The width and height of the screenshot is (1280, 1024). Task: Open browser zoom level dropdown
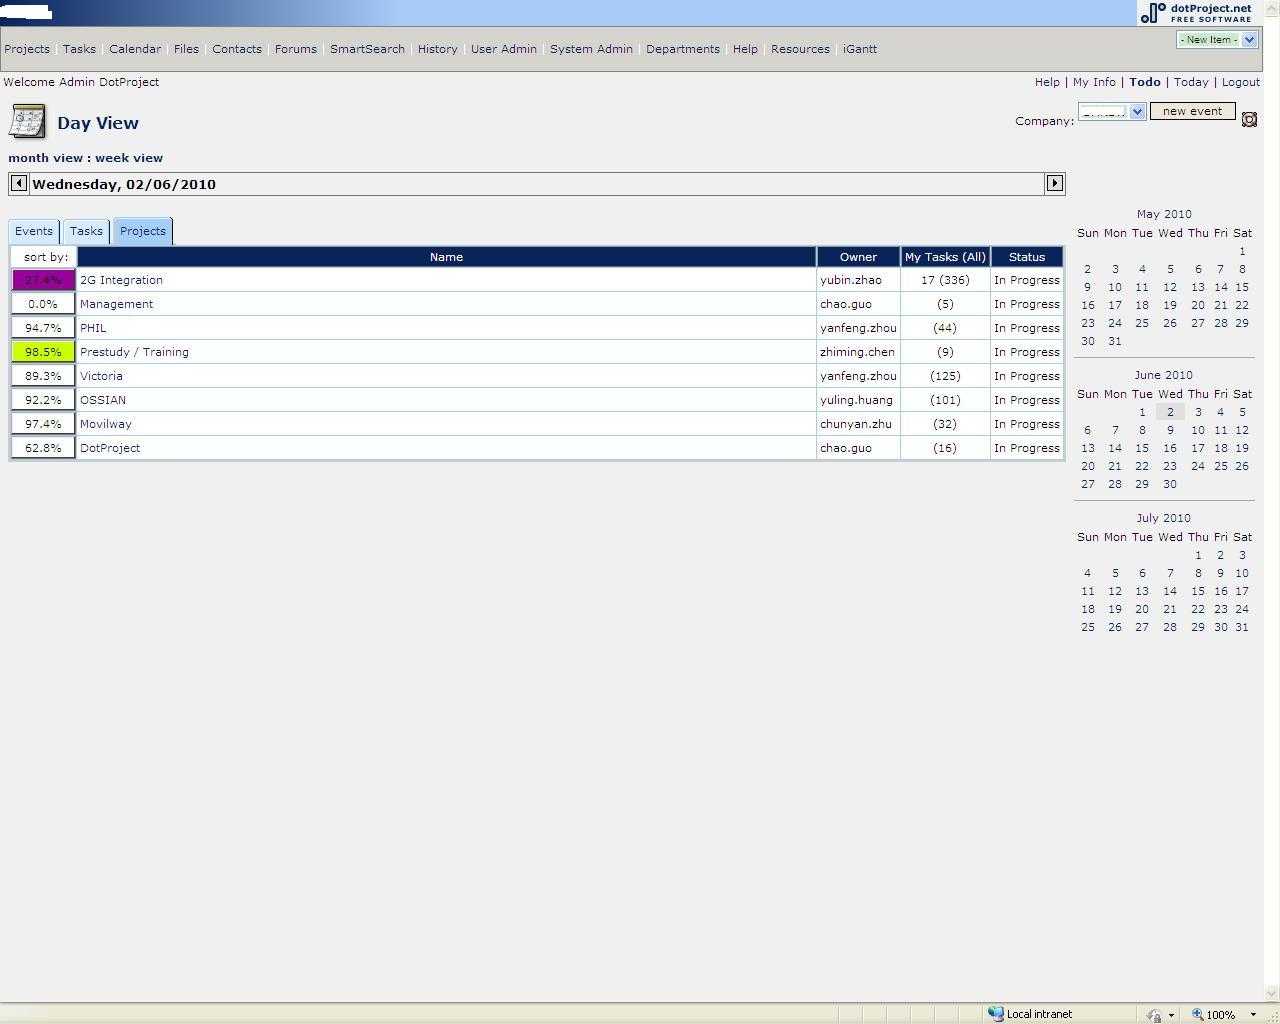pyautogui.click(x=1253, y=1014)
